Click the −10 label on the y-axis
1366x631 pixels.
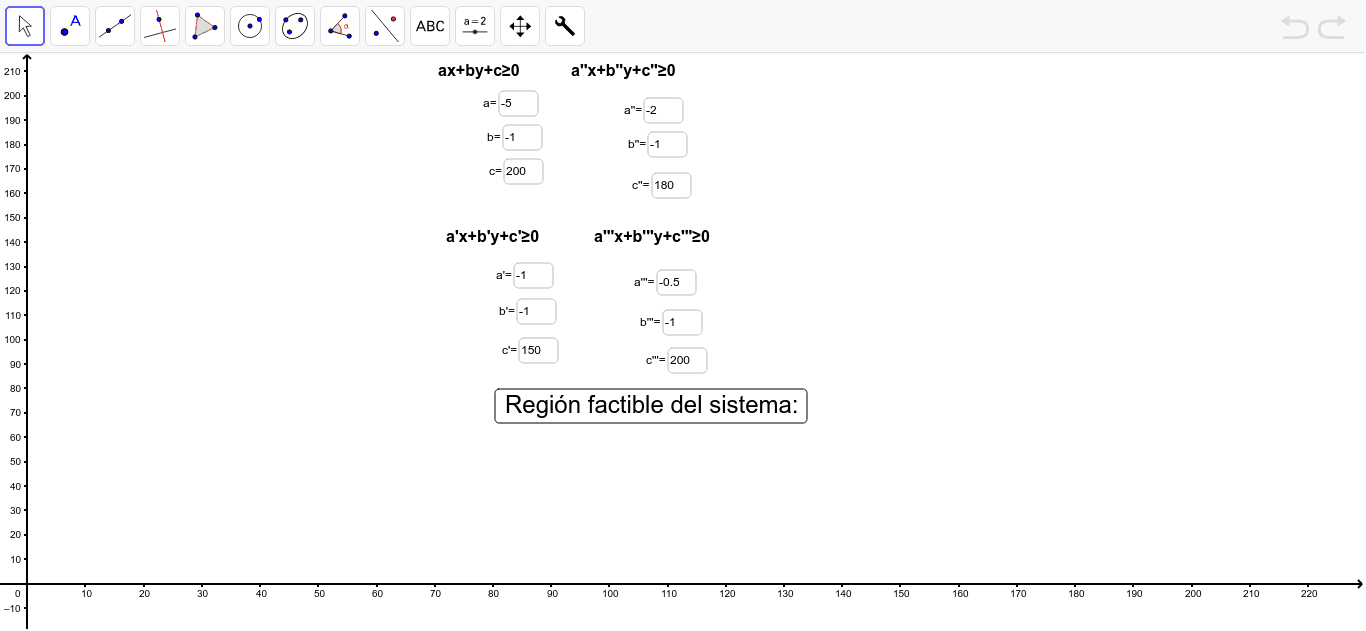coord(12,608)
